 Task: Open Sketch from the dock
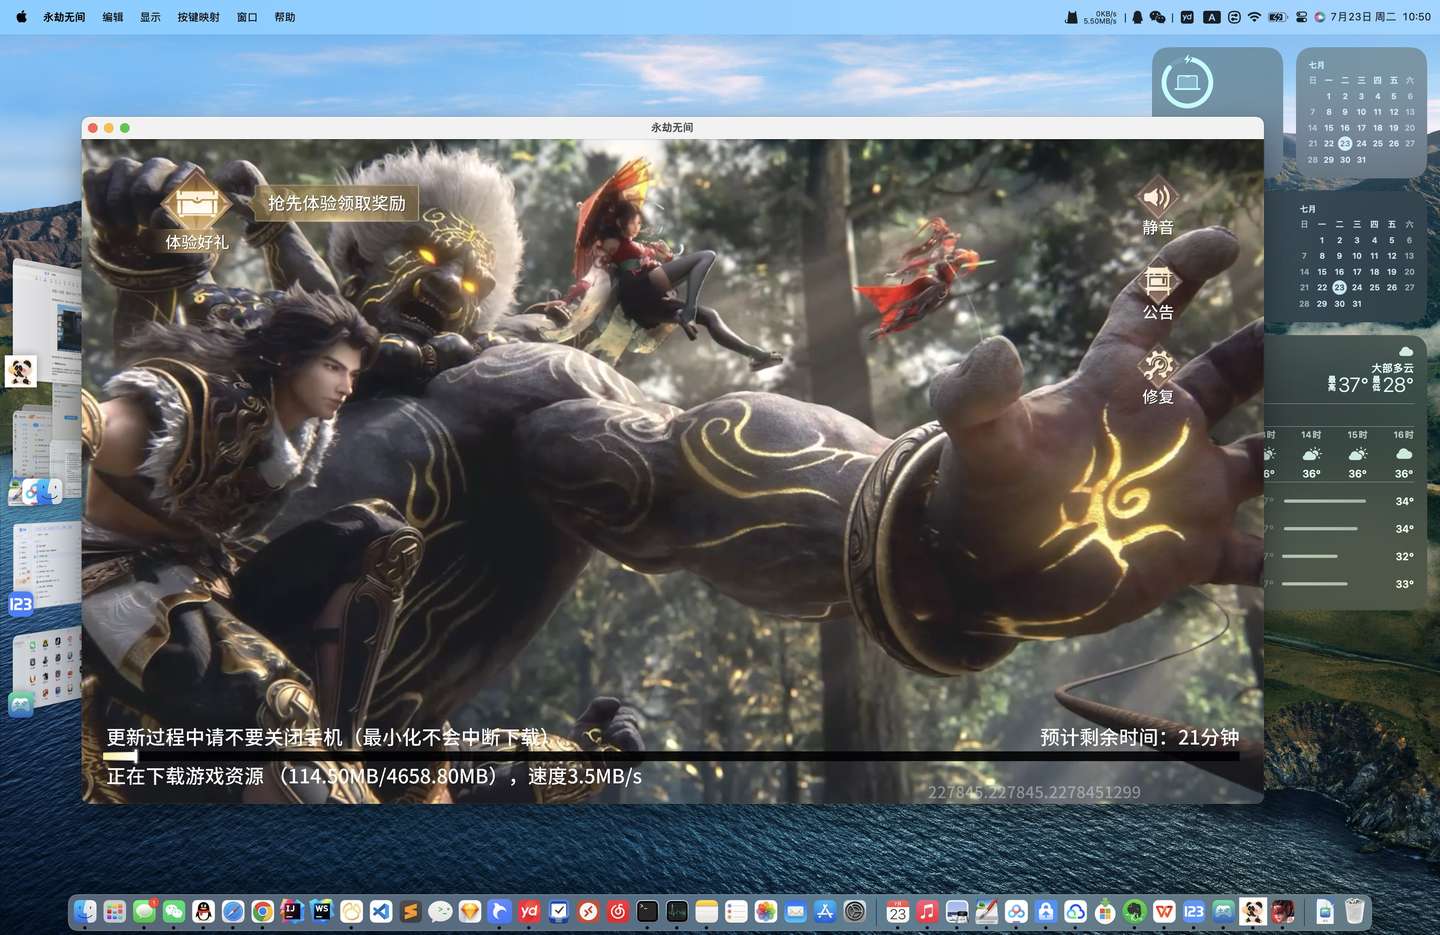click(470, 911)
